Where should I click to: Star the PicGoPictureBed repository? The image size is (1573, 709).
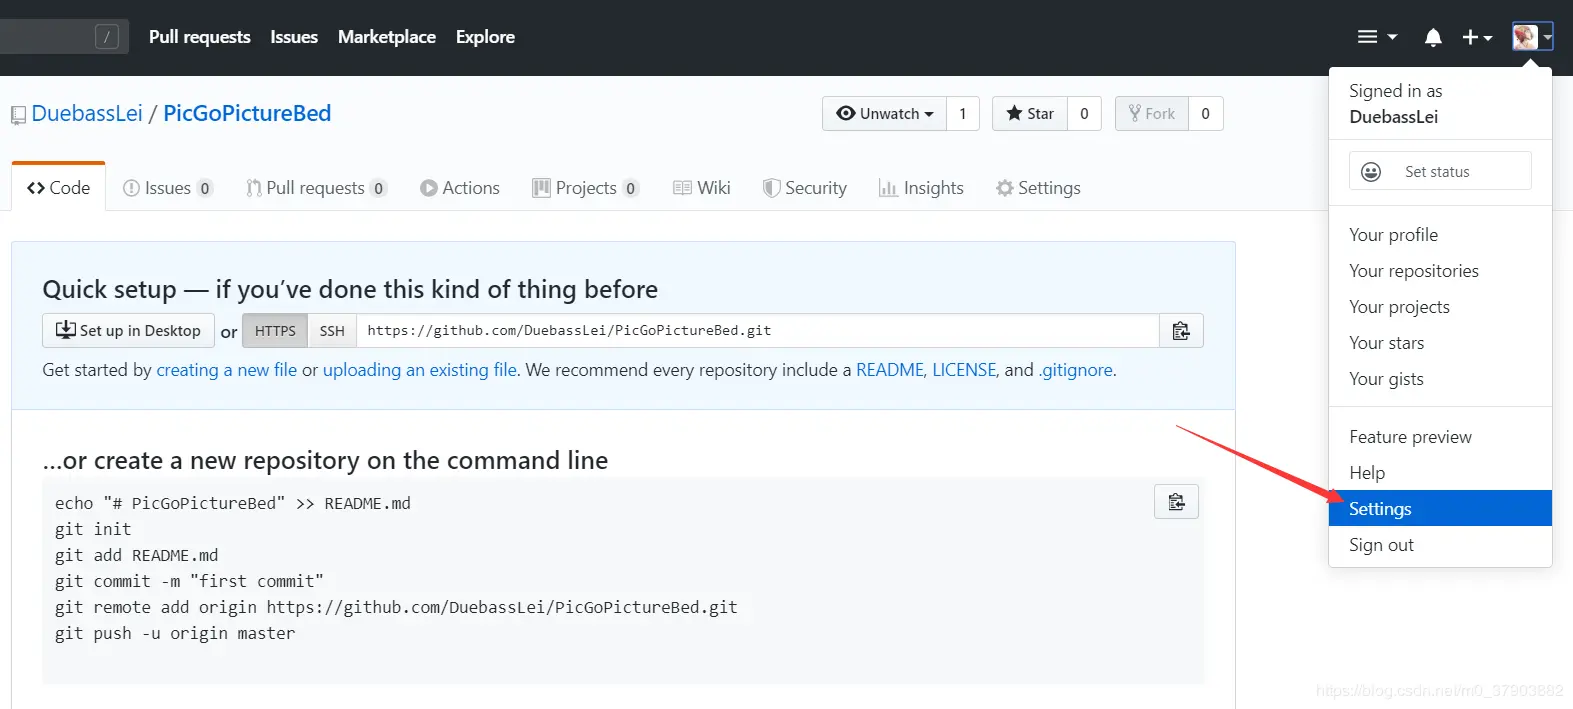[1030, 114]
